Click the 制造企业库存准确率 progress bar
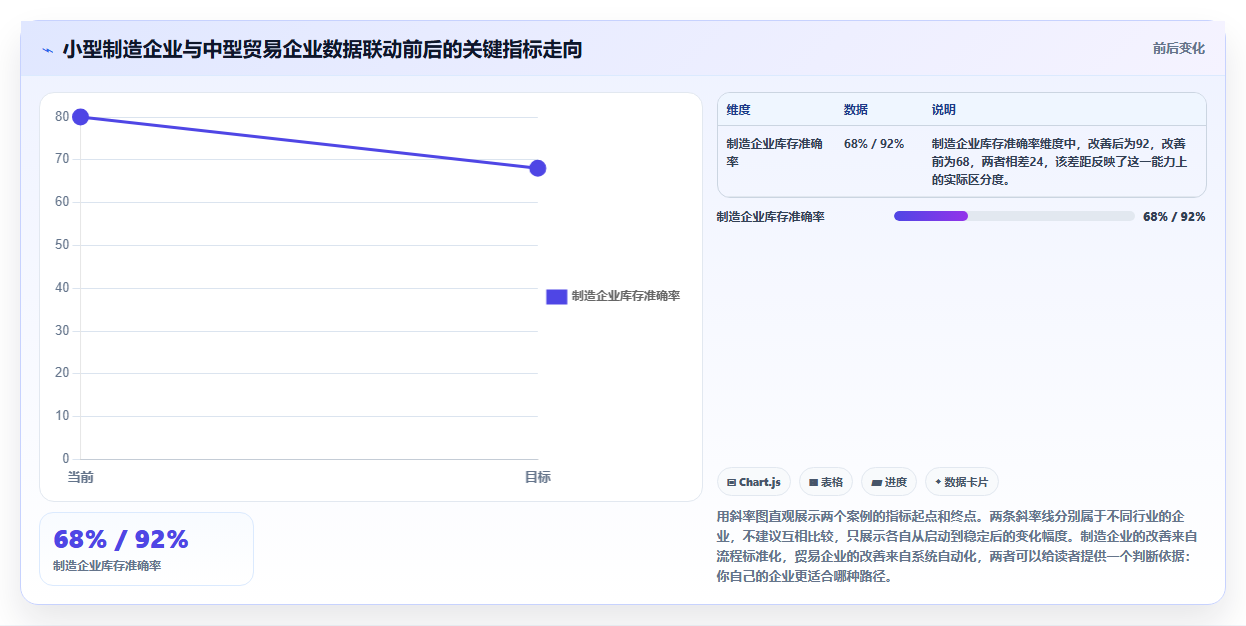 (1014, 216)
